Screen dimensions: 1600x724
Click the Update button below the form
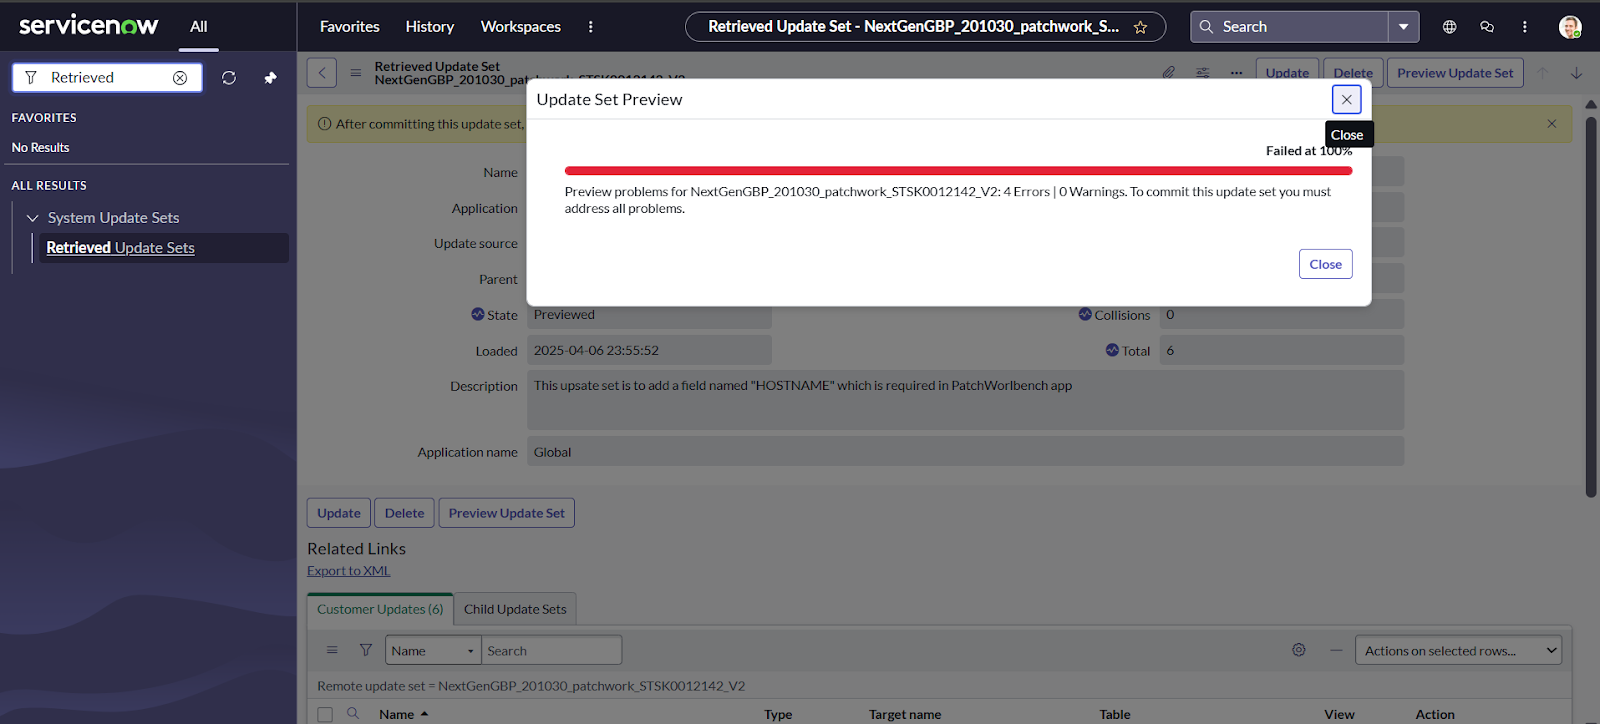pos(339,513)
